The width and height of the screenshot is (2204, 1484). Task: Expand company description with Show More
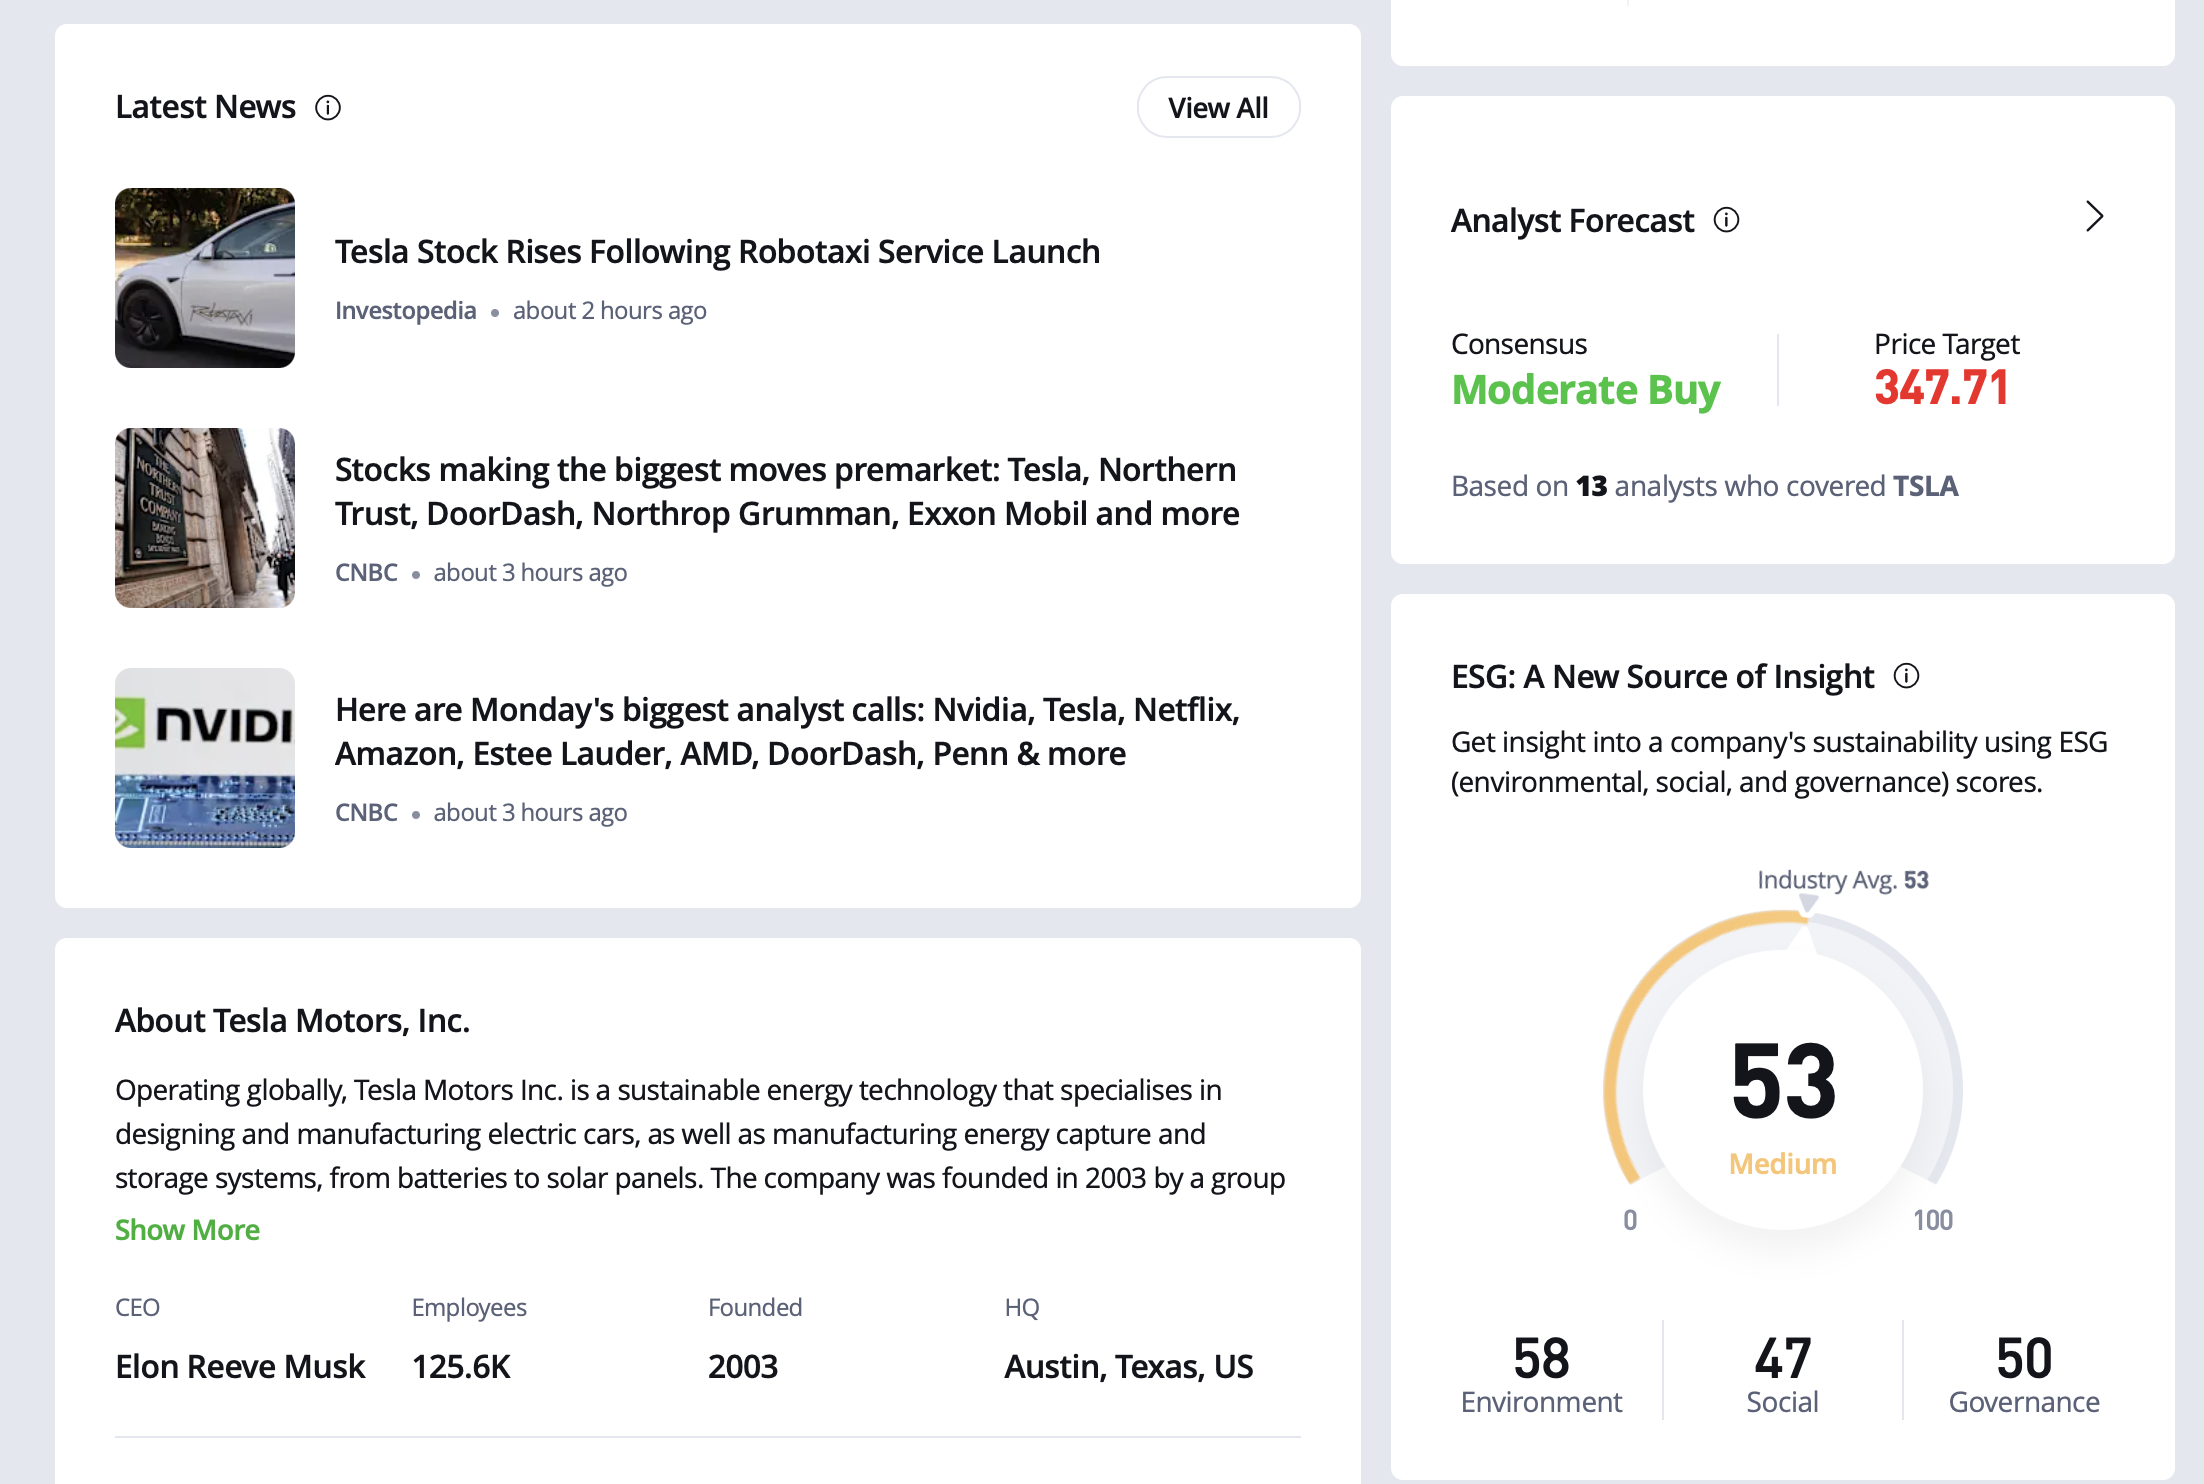coord(187,1229)
